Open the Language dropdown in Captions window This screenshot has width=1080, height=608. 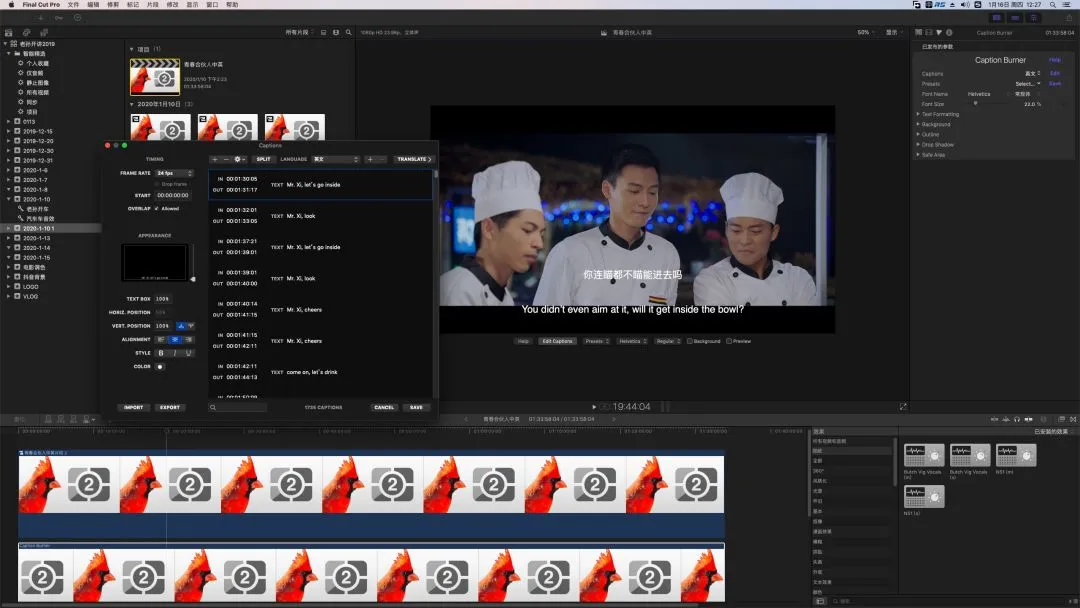tap(336, 159)
